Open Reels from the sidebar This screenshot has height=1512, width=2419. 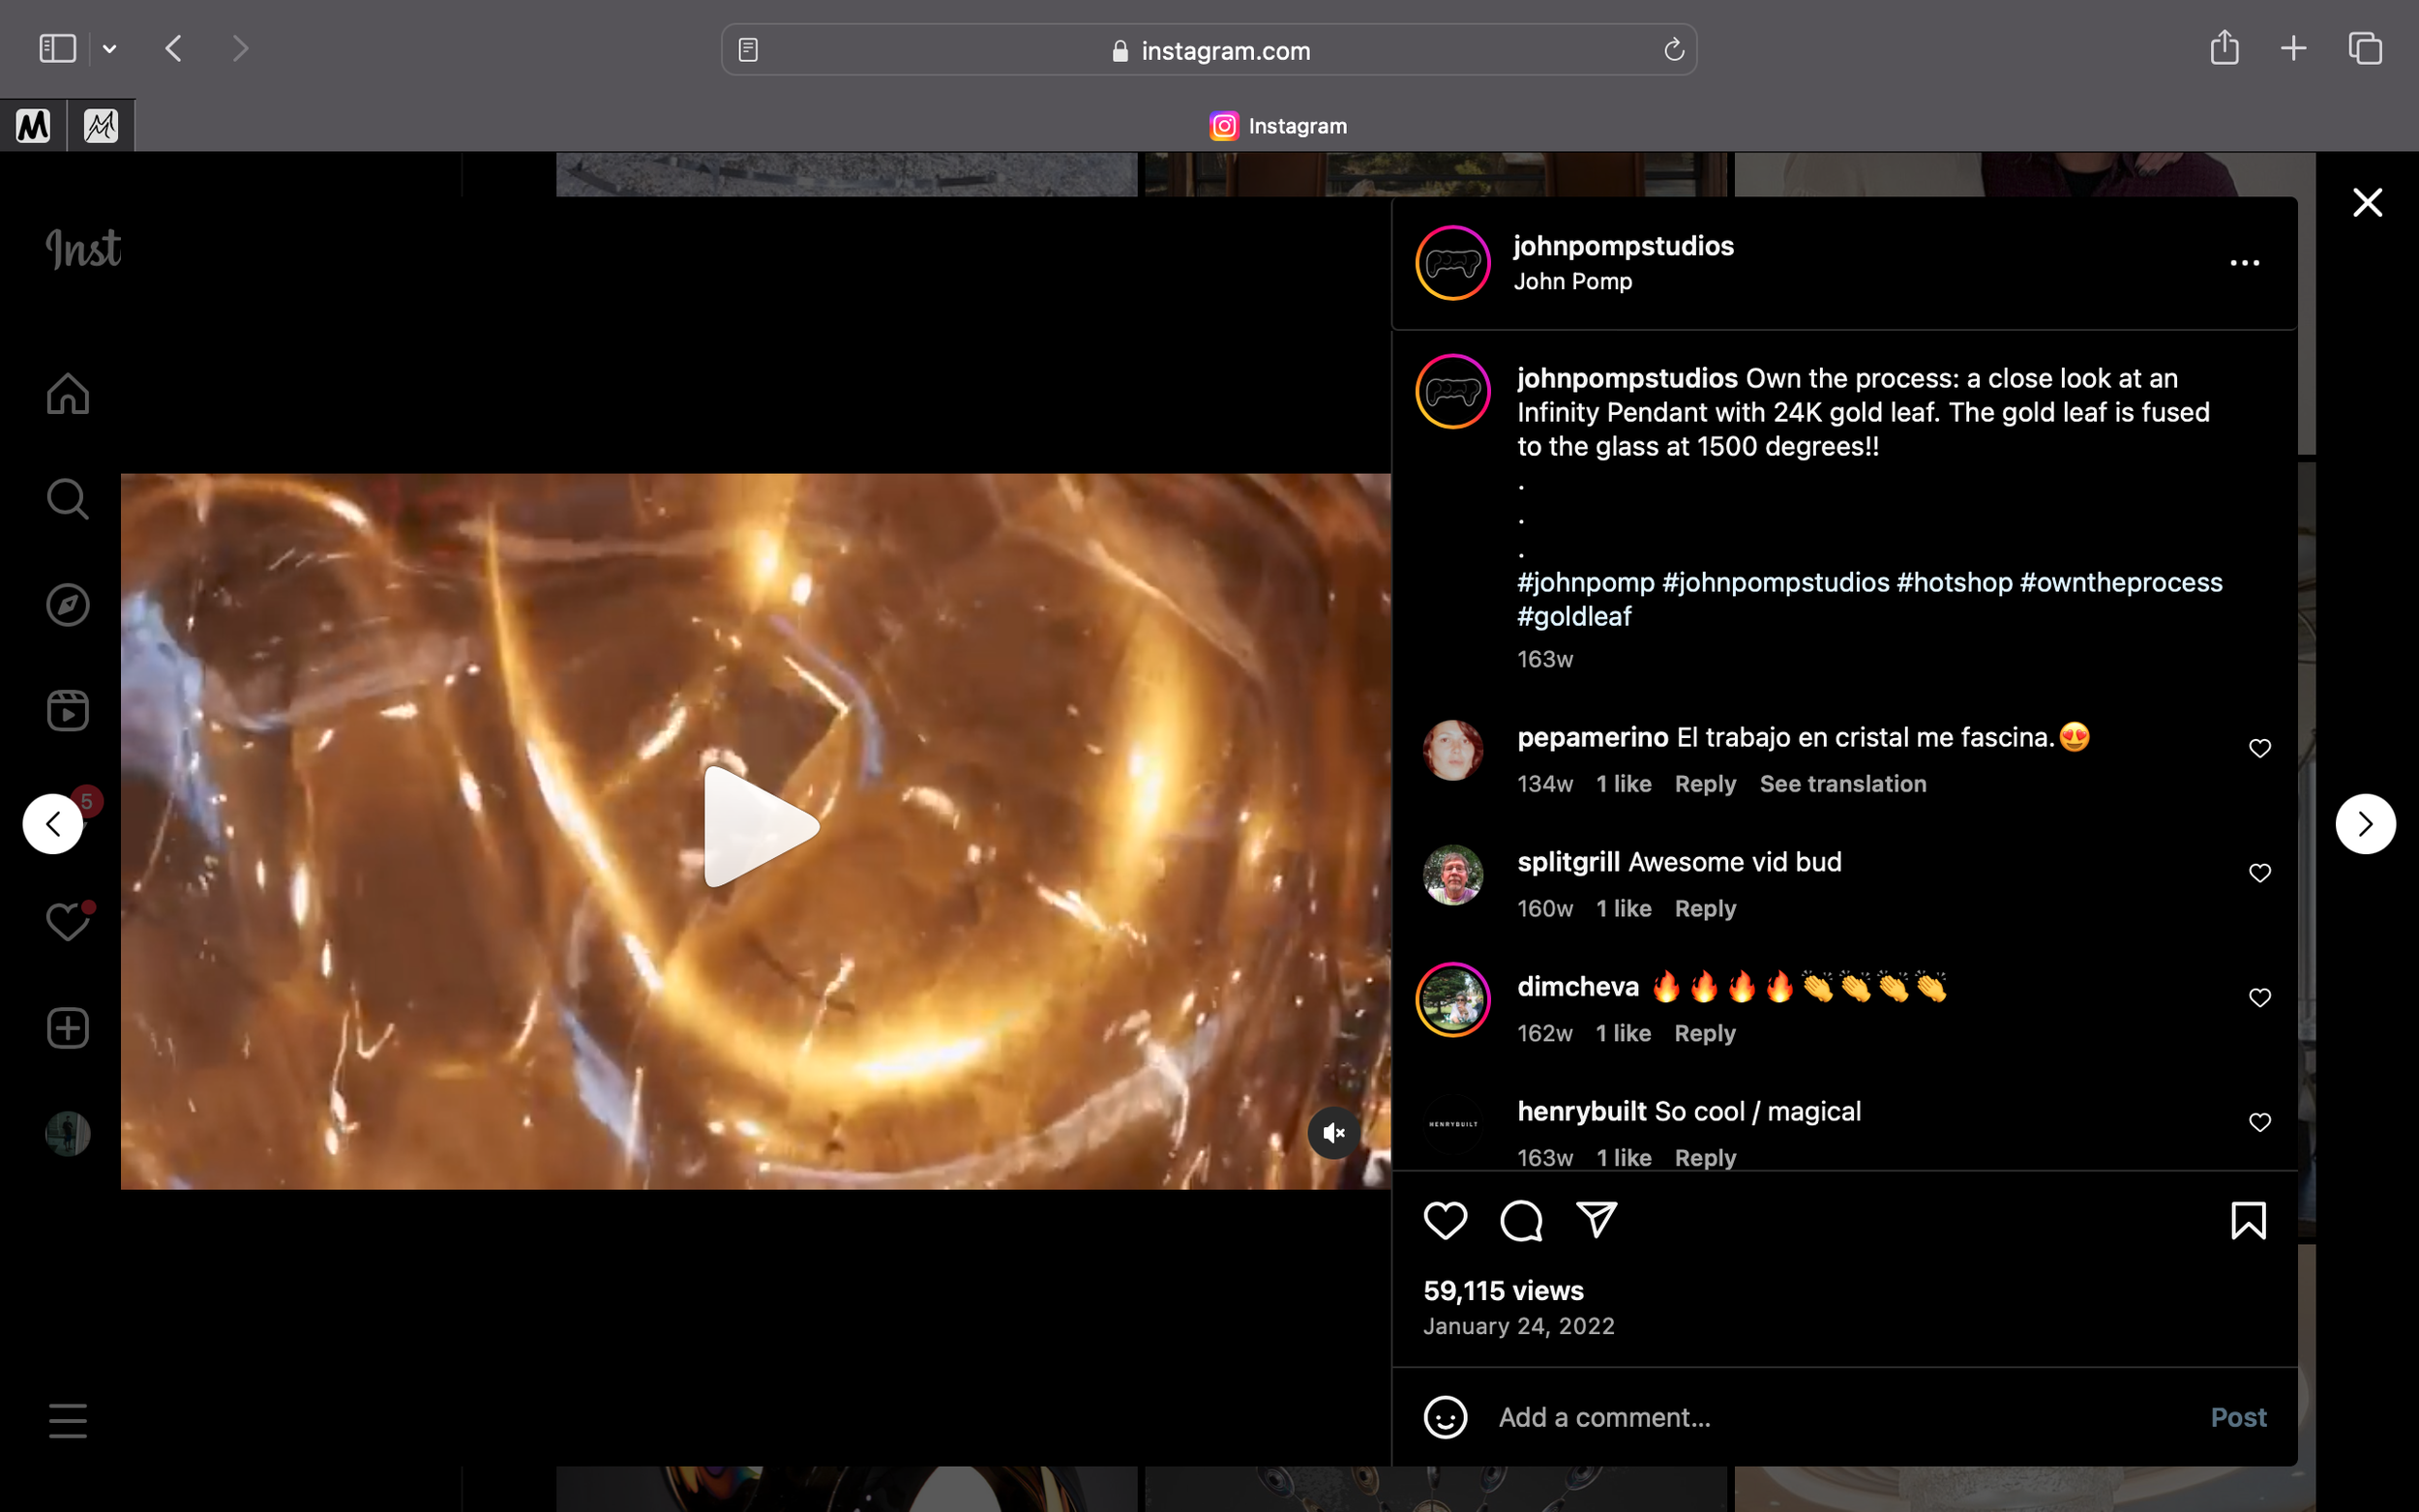pyautogui.click(x=68, y=711)
